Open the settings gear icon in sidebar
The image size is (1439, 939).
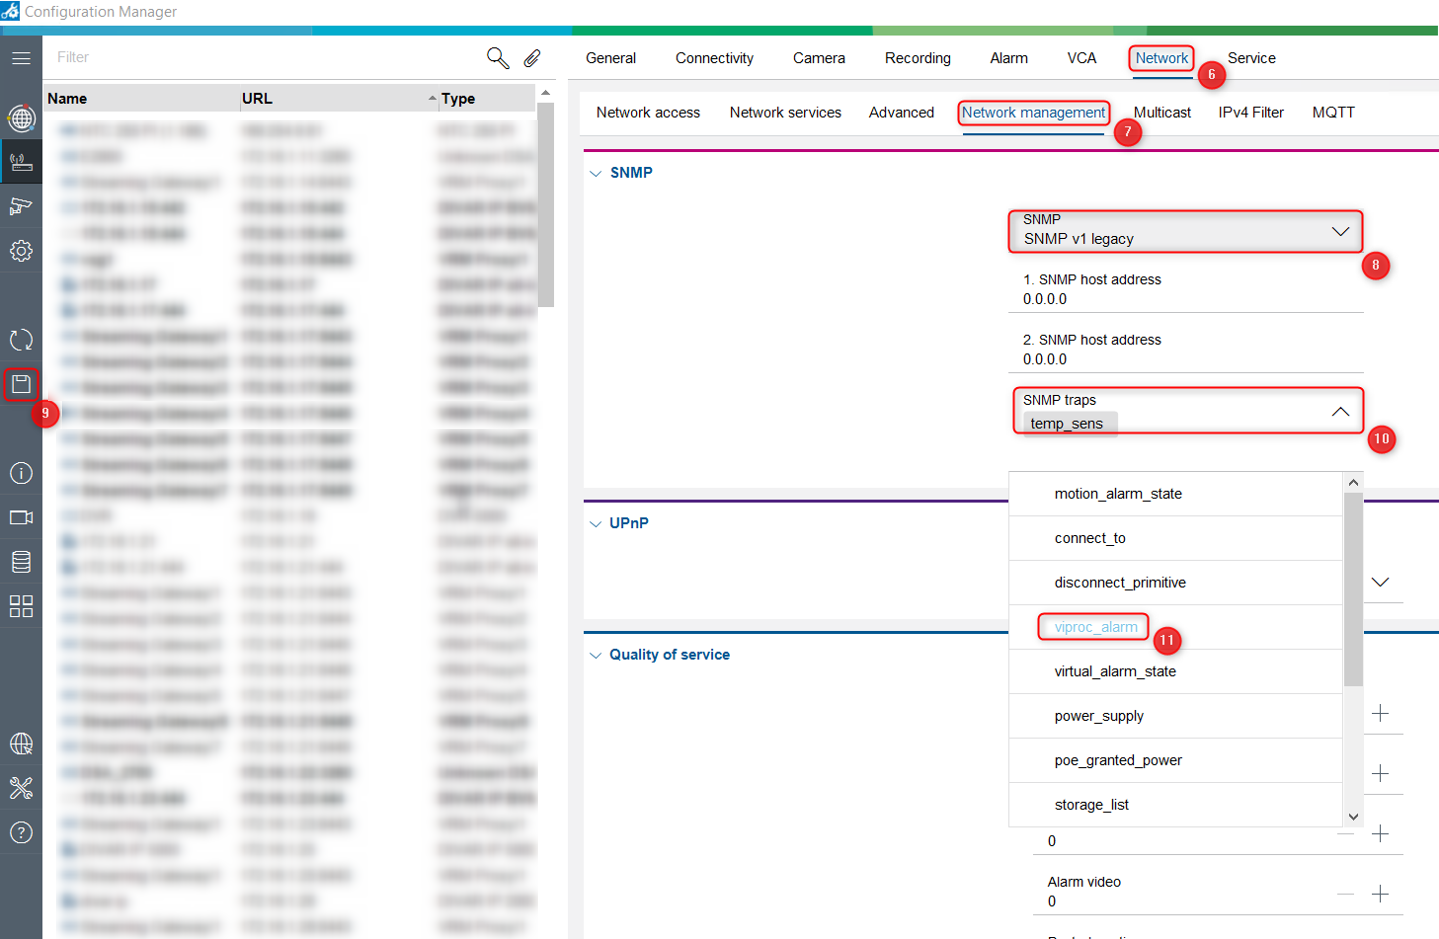click(21, 251)
